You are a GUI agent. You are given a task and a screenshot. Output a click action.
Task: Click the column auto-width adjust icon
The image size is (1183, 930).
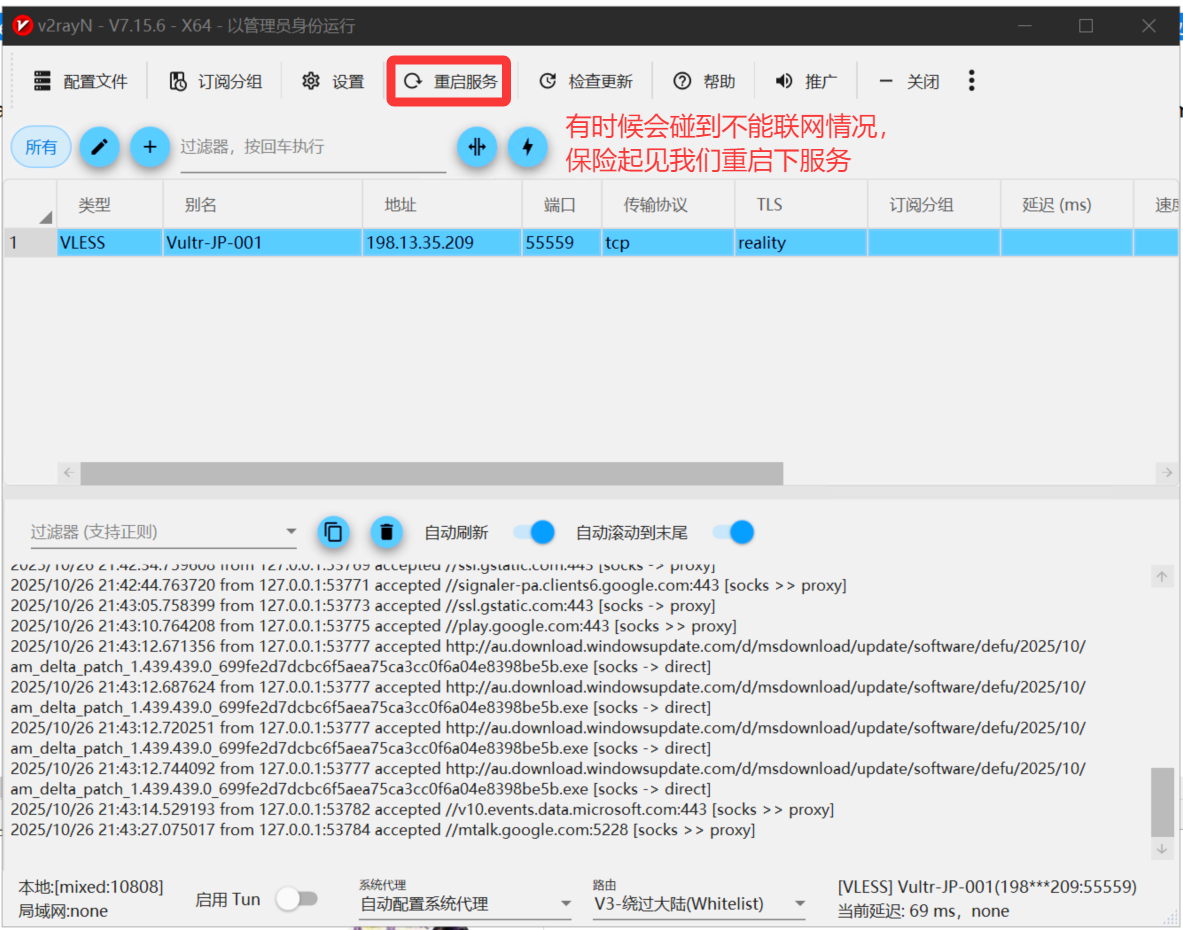pos(477,147)
